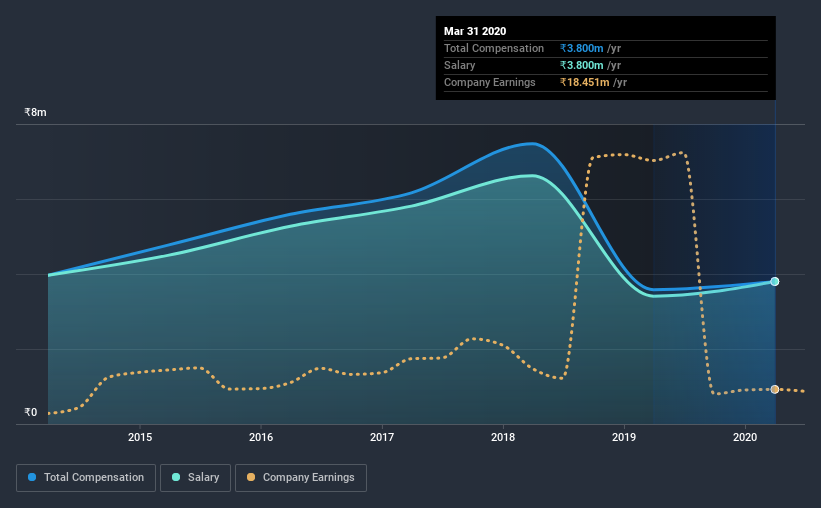This screenshot has height=508, width=821.
Task: Click the Total Compensation row label in tooltip
Action: point(494,48)
